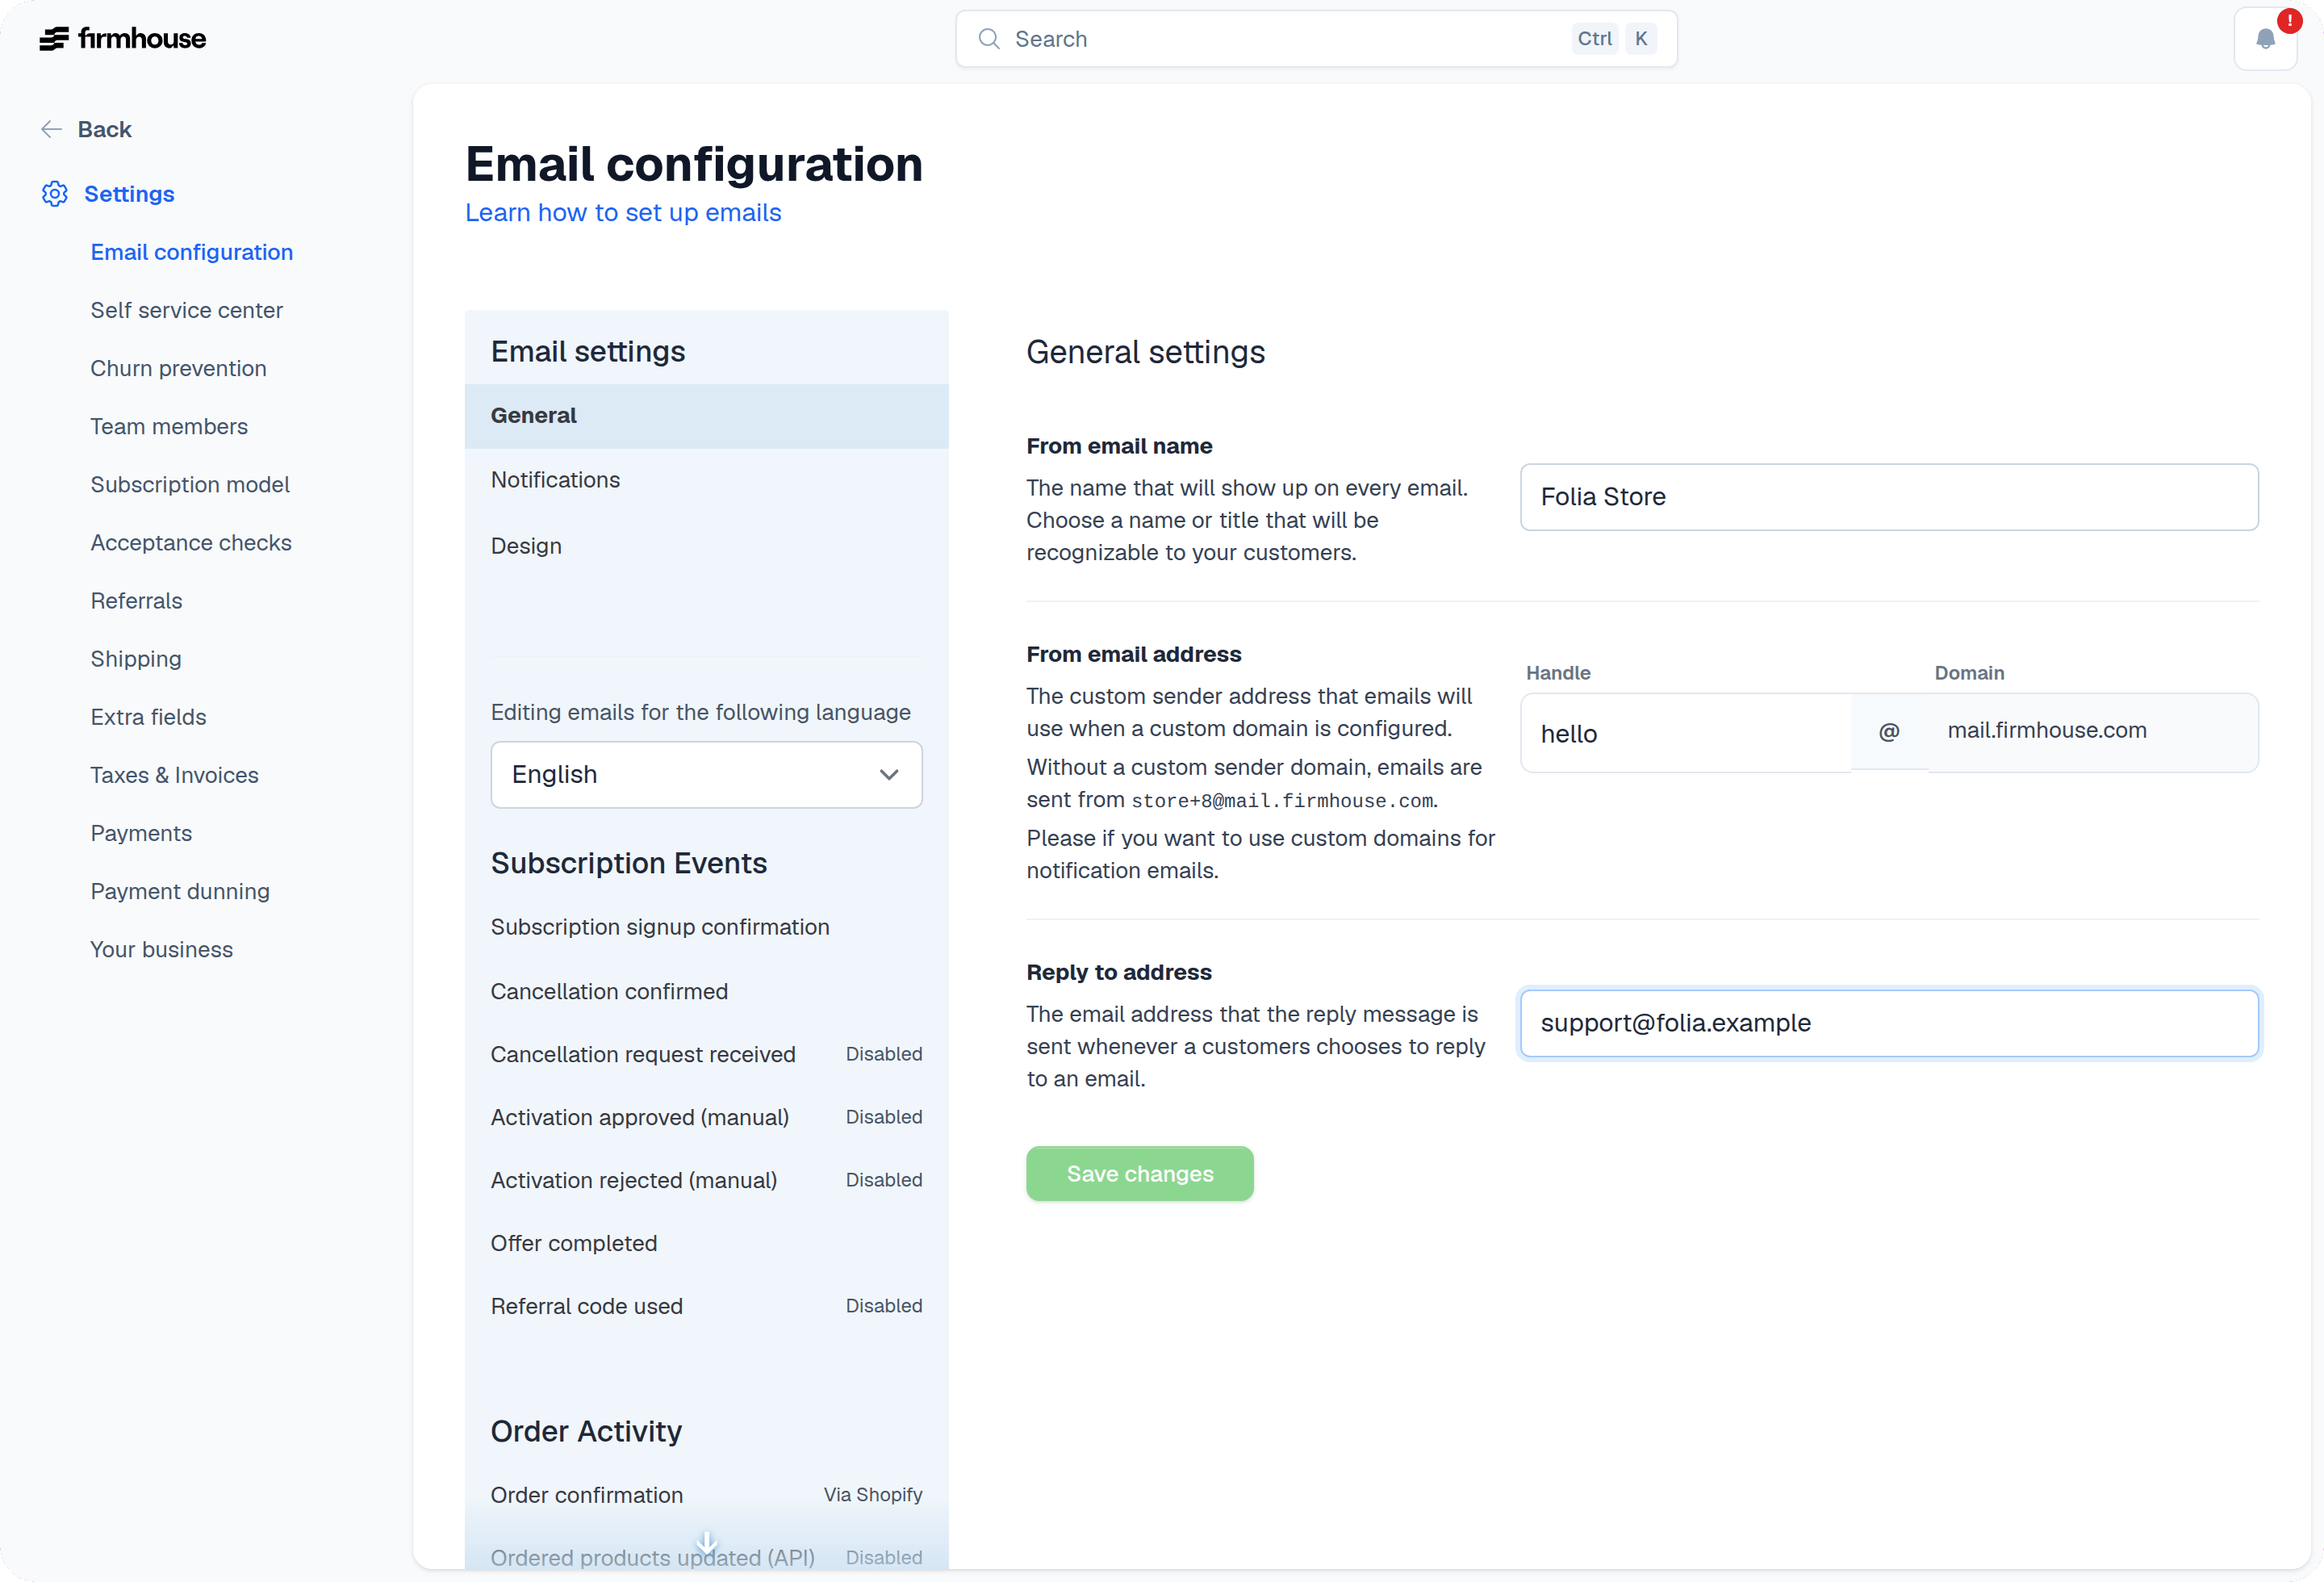The width and height of the screenshot is (2324, 1582).
Task: Follow Learn how to set up emails link
Action: coord(623,212)
